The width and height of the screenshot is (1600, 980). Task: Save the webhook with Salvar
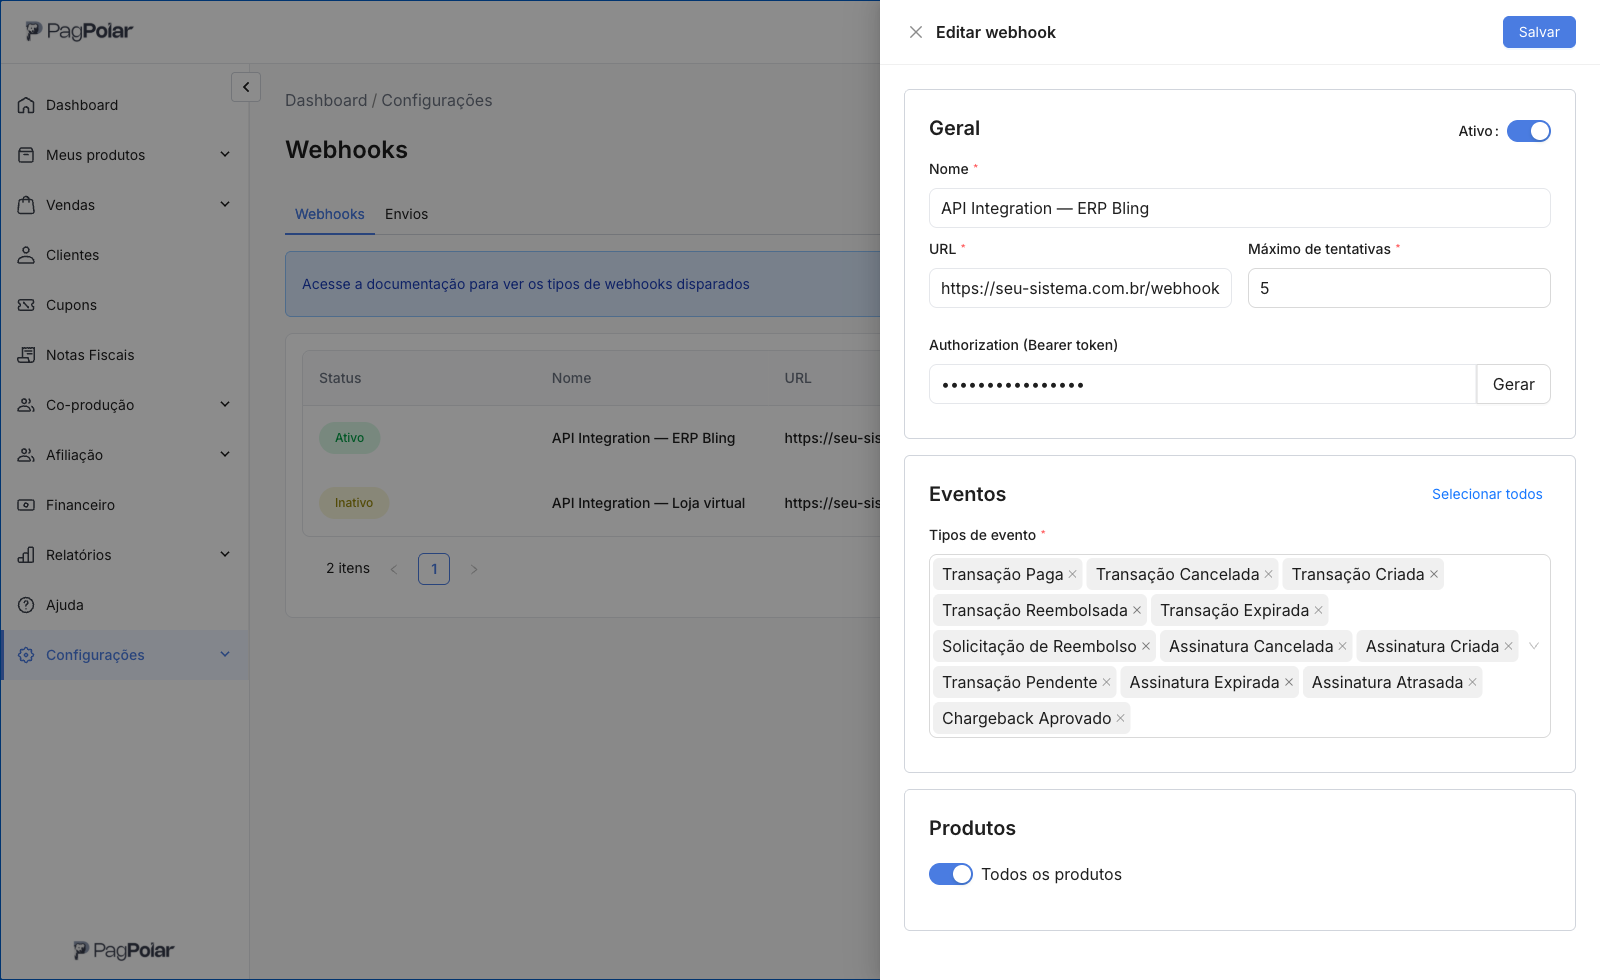tap(1539, 32)
